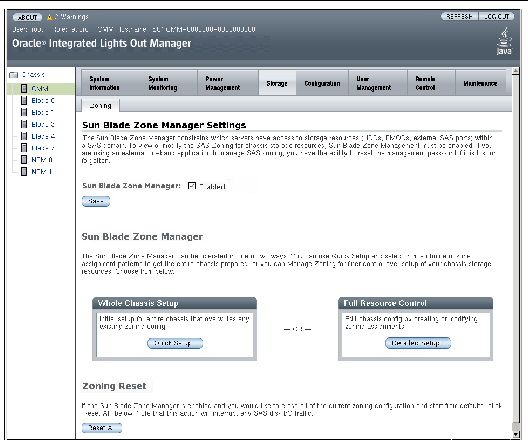The width and height of the screenshot is (528, 440).
Task: Select the Storage tab
Action: tap(277, 83)
